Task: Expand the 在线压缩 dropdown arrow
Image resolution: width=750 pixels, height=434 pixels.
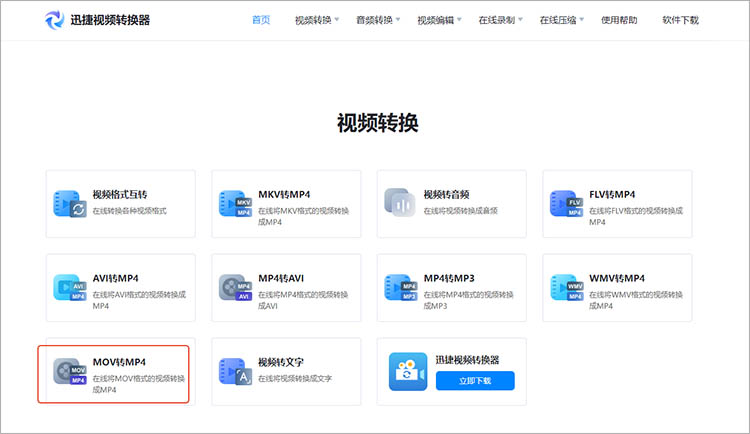Action: 582,20
